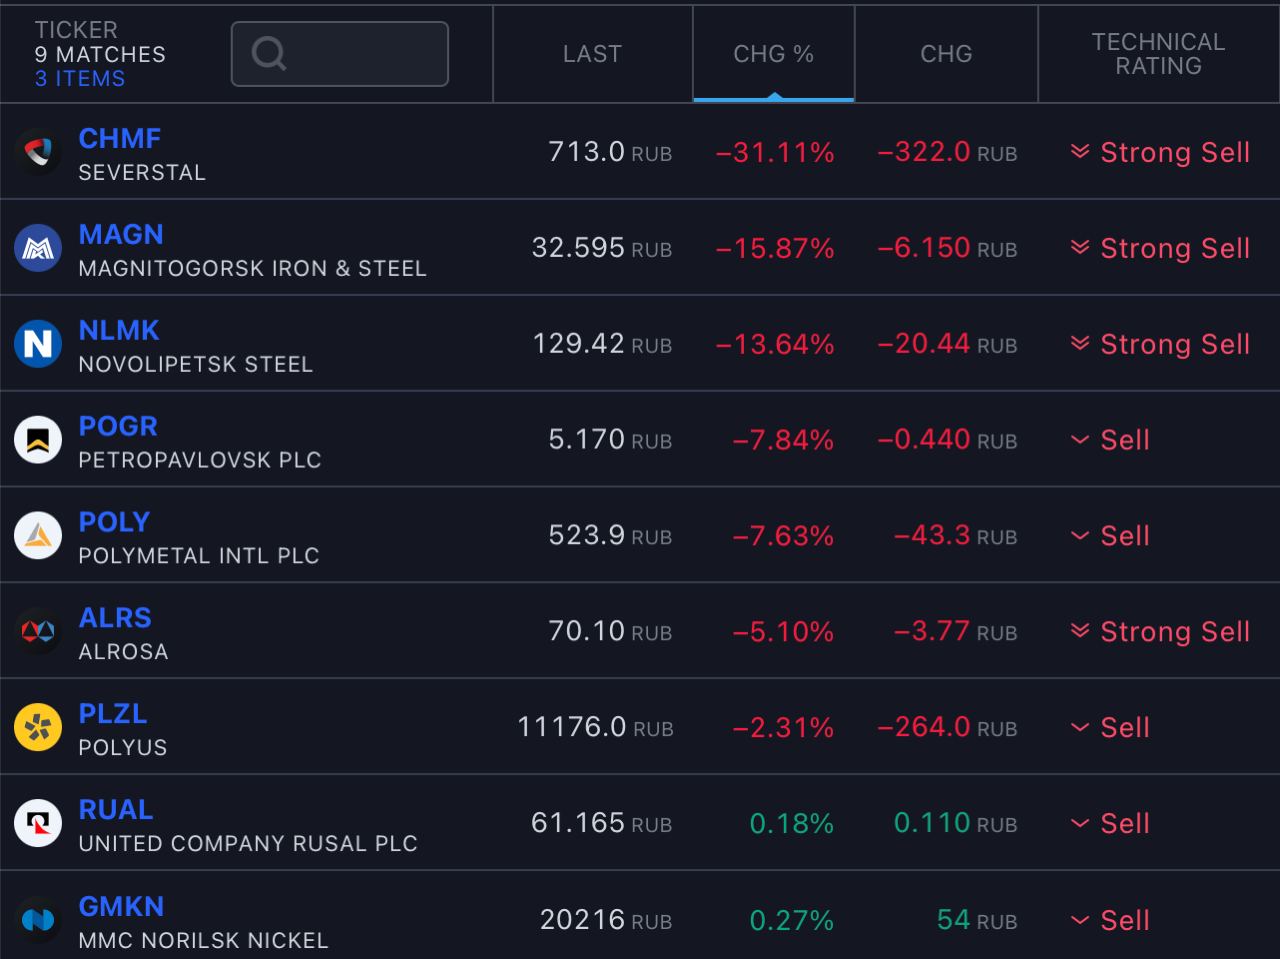Click the Polymetal Intl logo icon
Screen dimensions: 1280x959
click(x=38, y=536)
